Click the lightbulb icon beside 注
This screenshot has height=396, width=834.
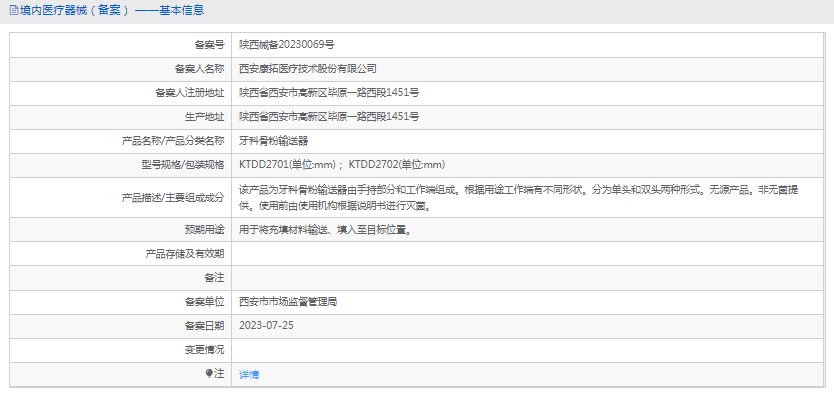[x=209, y=374]
